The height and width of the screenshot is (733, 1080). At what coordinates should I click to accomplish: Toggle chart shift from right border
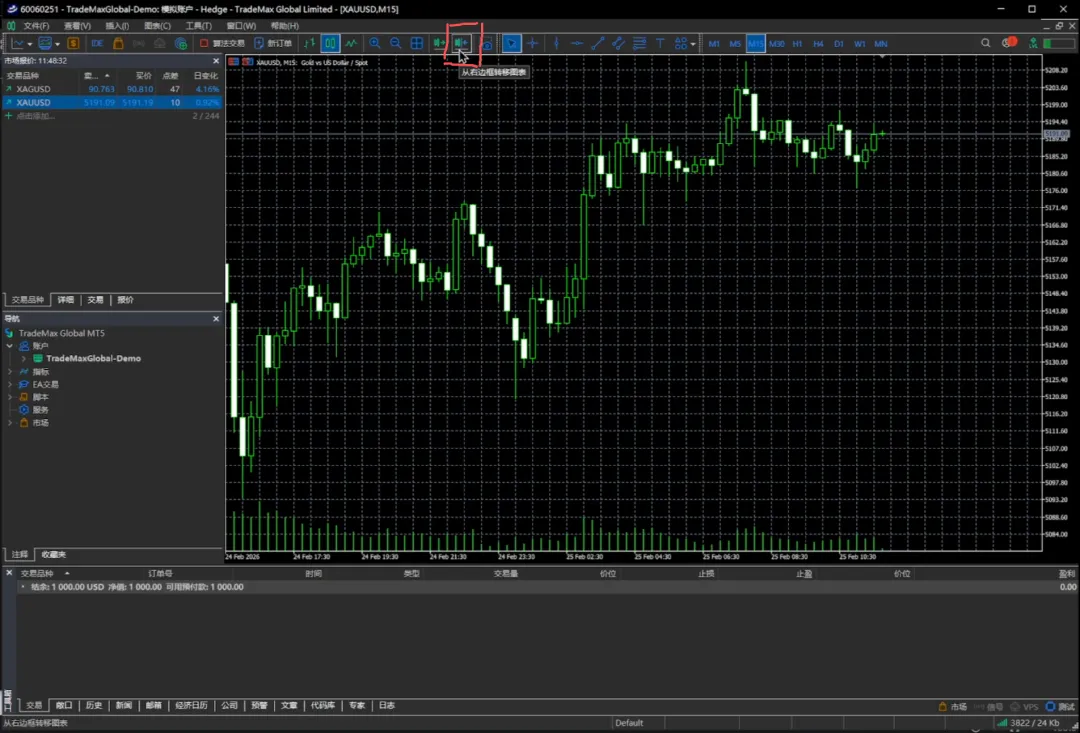pos(461,43)
